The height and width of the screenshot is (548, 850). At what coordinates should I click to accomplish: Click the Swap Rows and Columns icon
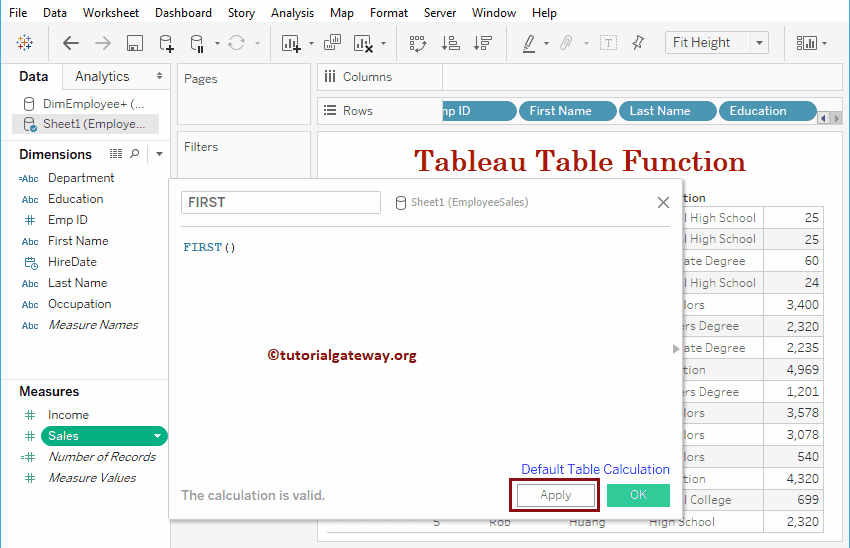(418, 43)
